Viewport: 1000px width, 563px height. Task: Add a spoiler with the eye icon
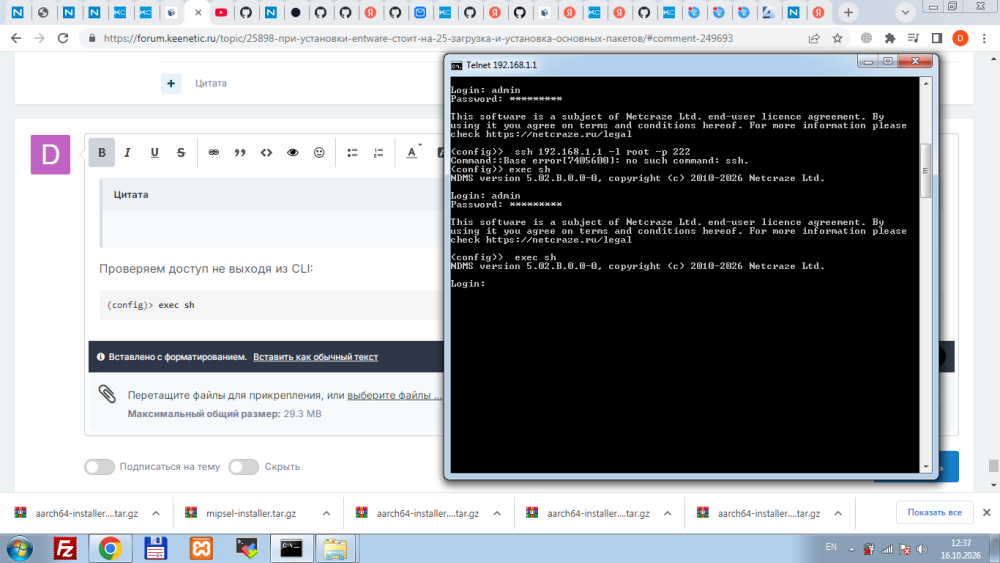(293, 152)
